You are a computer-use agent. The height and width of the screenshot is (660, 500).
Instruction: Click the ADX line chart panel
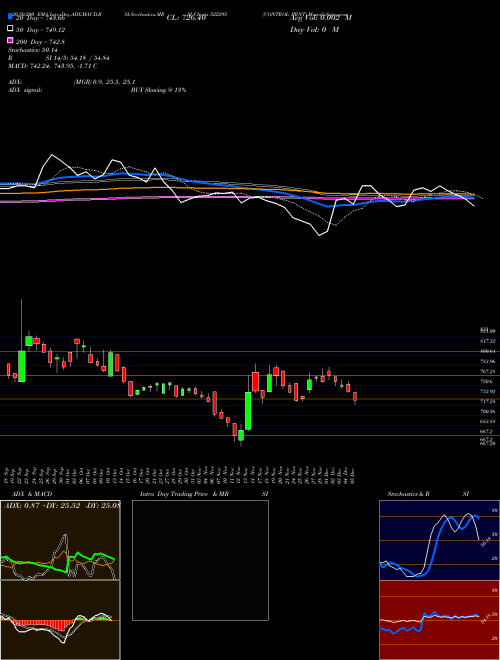60,540
